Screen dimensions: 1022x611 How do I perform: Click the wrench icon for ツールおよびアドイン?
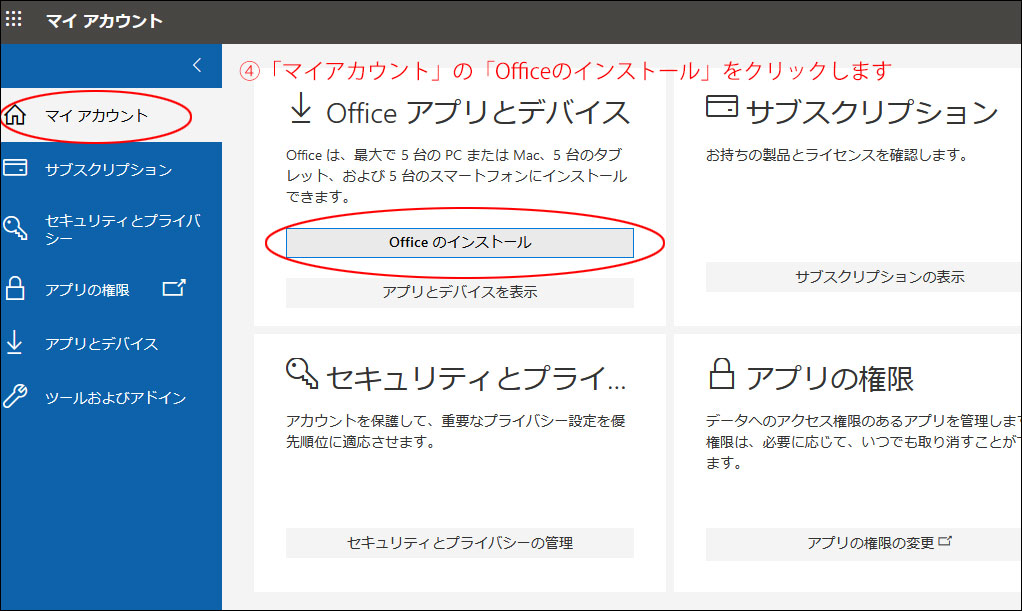click(15, 396)
